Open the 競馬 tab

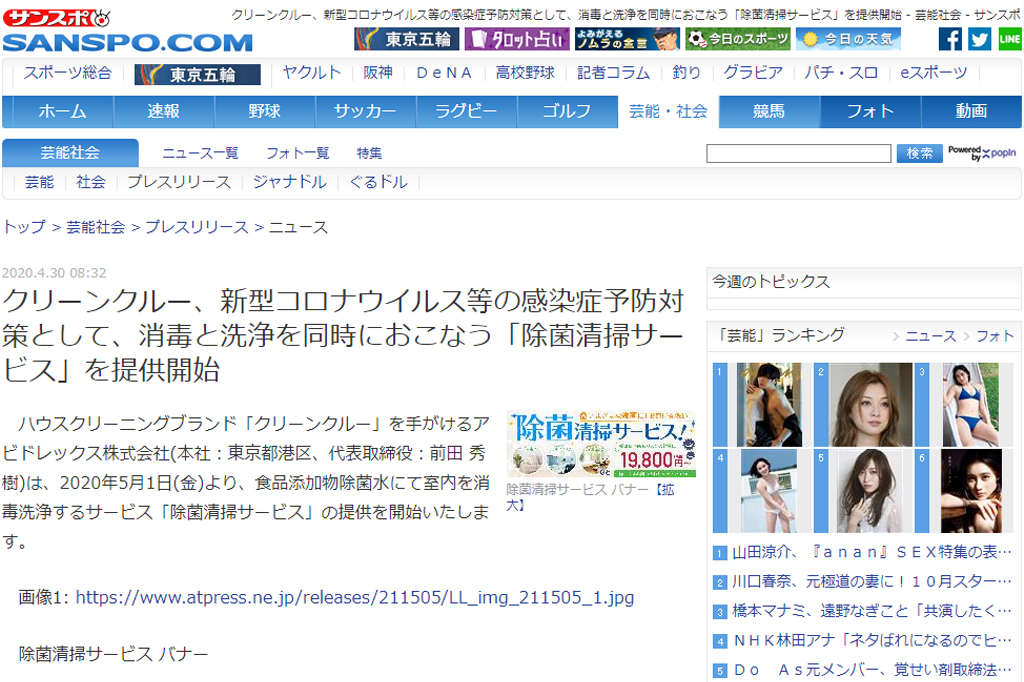point(769,112)
